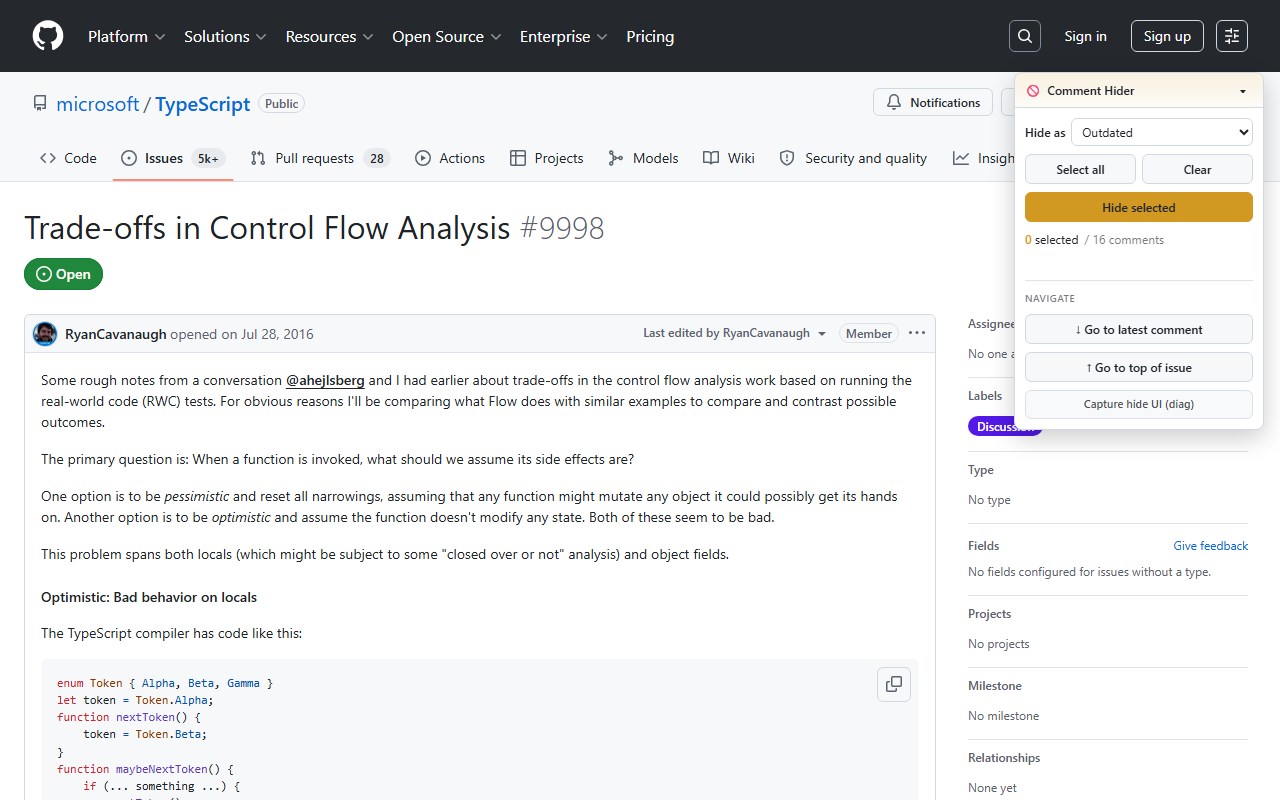Click the Sign up button

(x=1167, y=36)
